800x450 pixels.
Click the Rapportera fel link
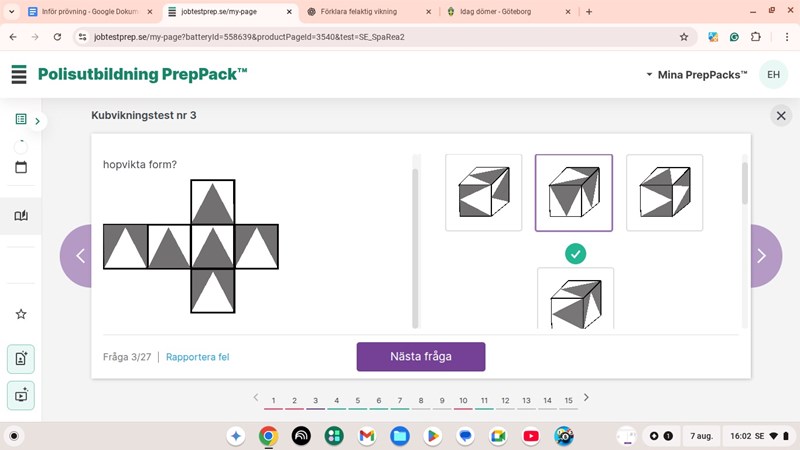click(x=197, y=357)
